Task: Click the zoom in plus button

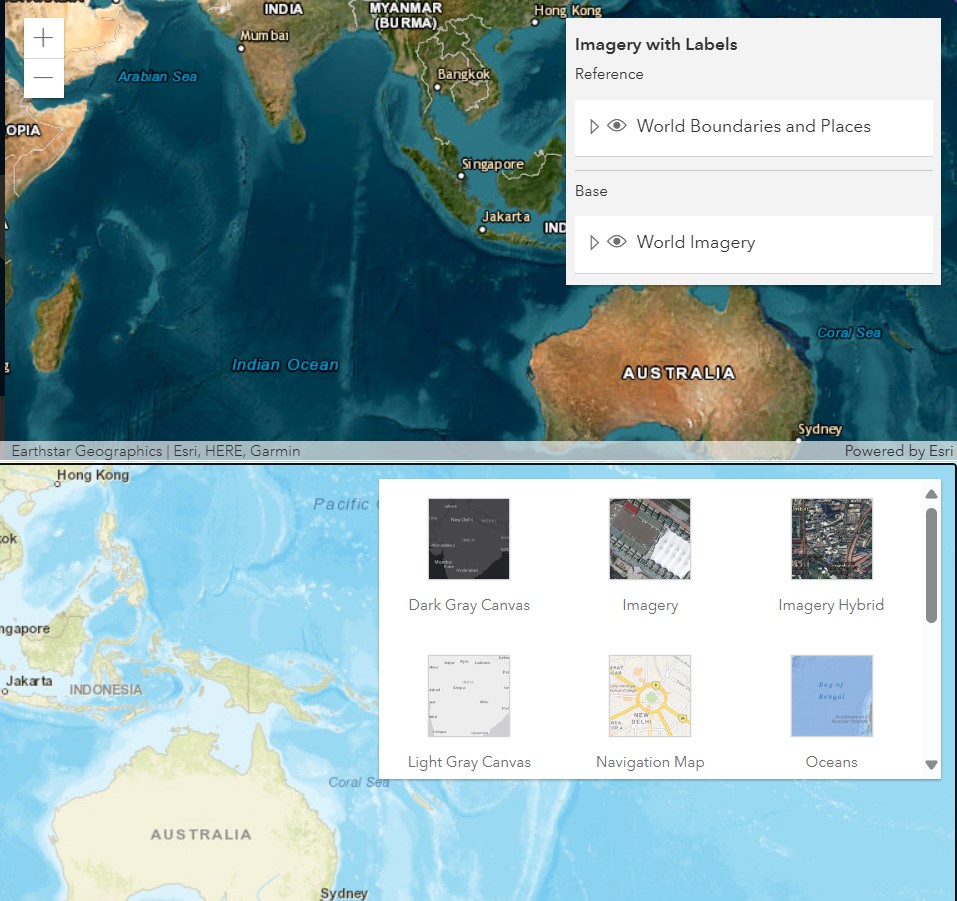Action: tap(44, 39)
